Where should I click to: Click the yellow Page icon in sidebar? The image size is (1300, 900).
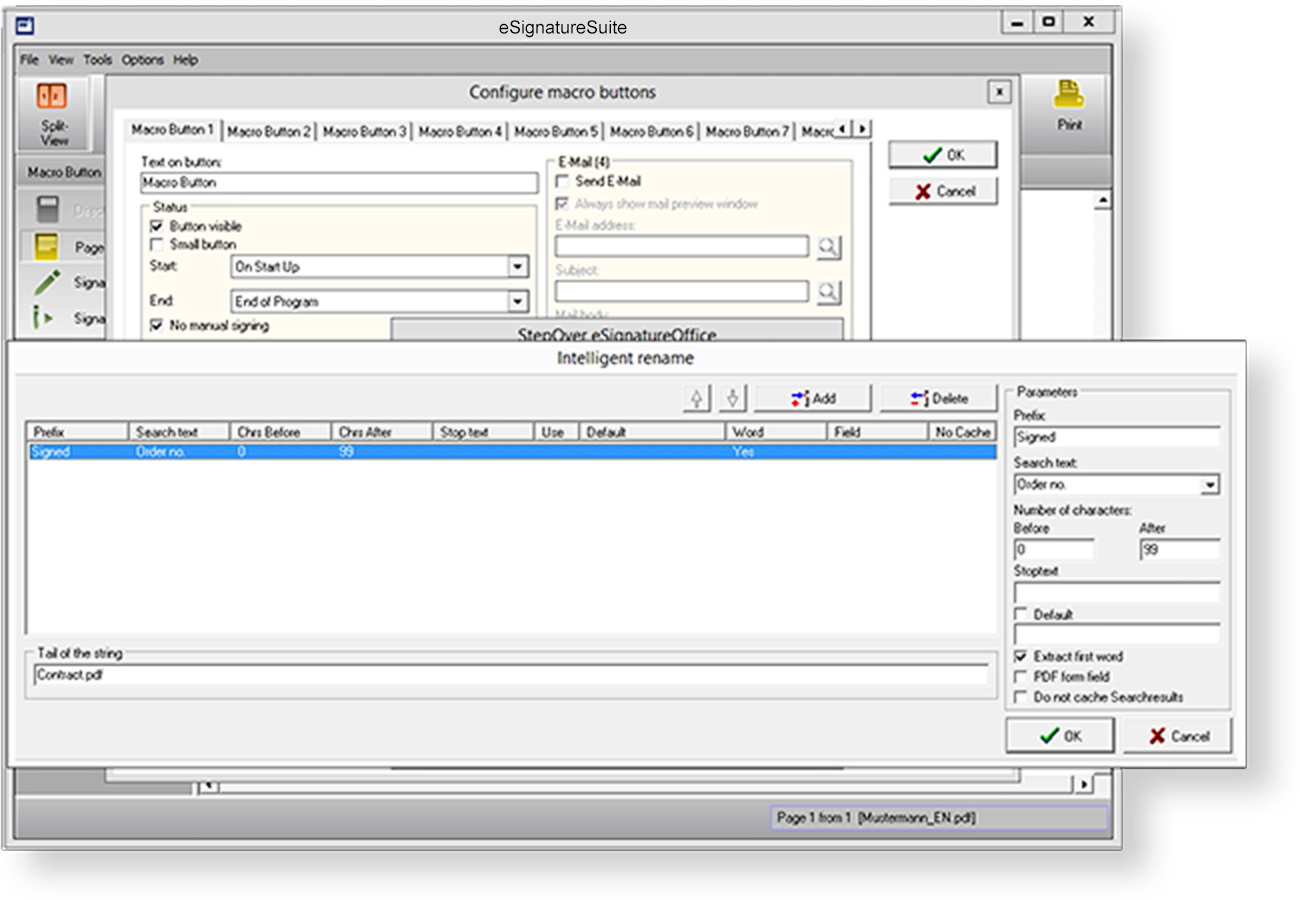[46, 246]
